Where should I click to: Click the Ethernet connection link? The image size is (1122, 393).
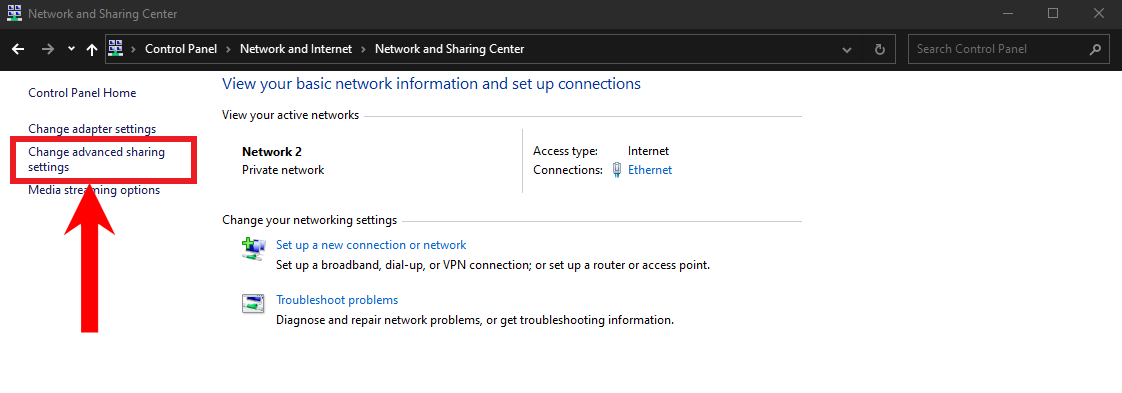650,170
